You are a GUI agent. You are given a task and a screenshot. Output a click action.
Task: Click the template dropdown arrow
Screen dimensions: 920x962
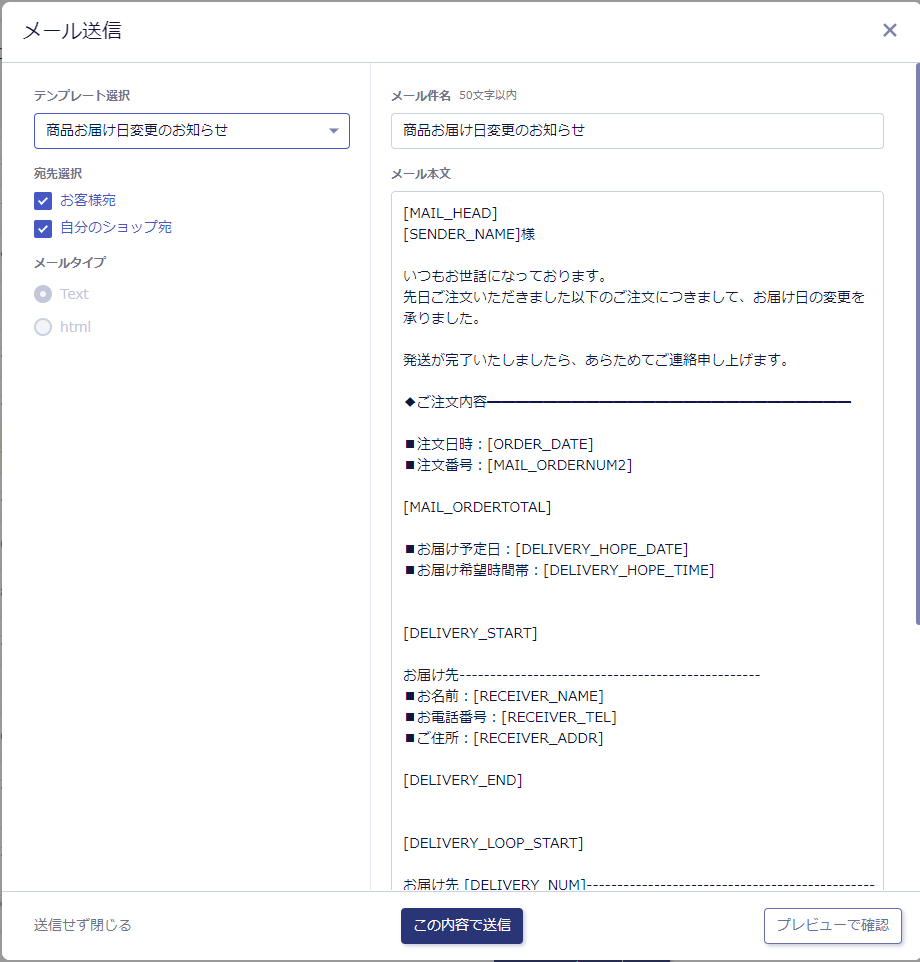coord(333,131)
